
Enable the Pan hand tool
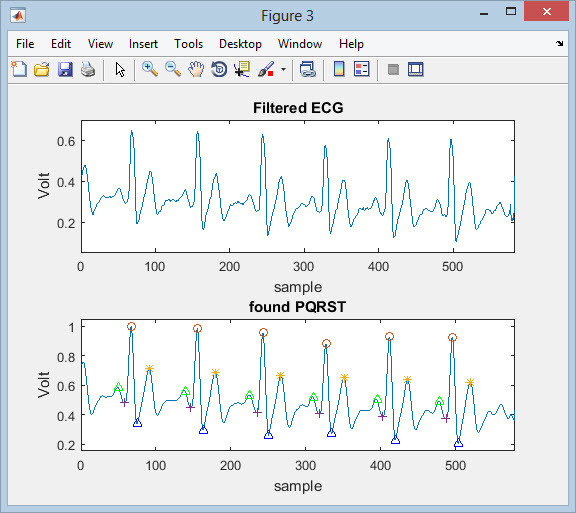(x=196, y=69)
